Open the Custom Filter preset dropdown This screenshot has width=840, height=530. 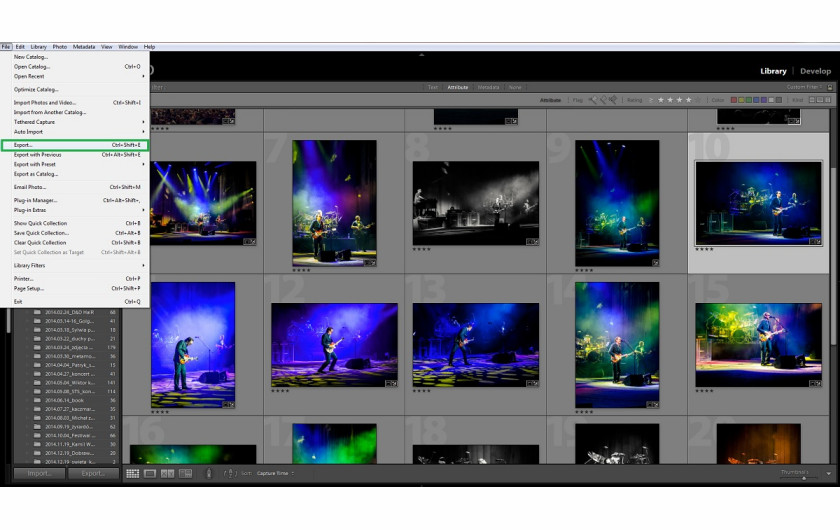pyautogui.click(x=805, y=87)
